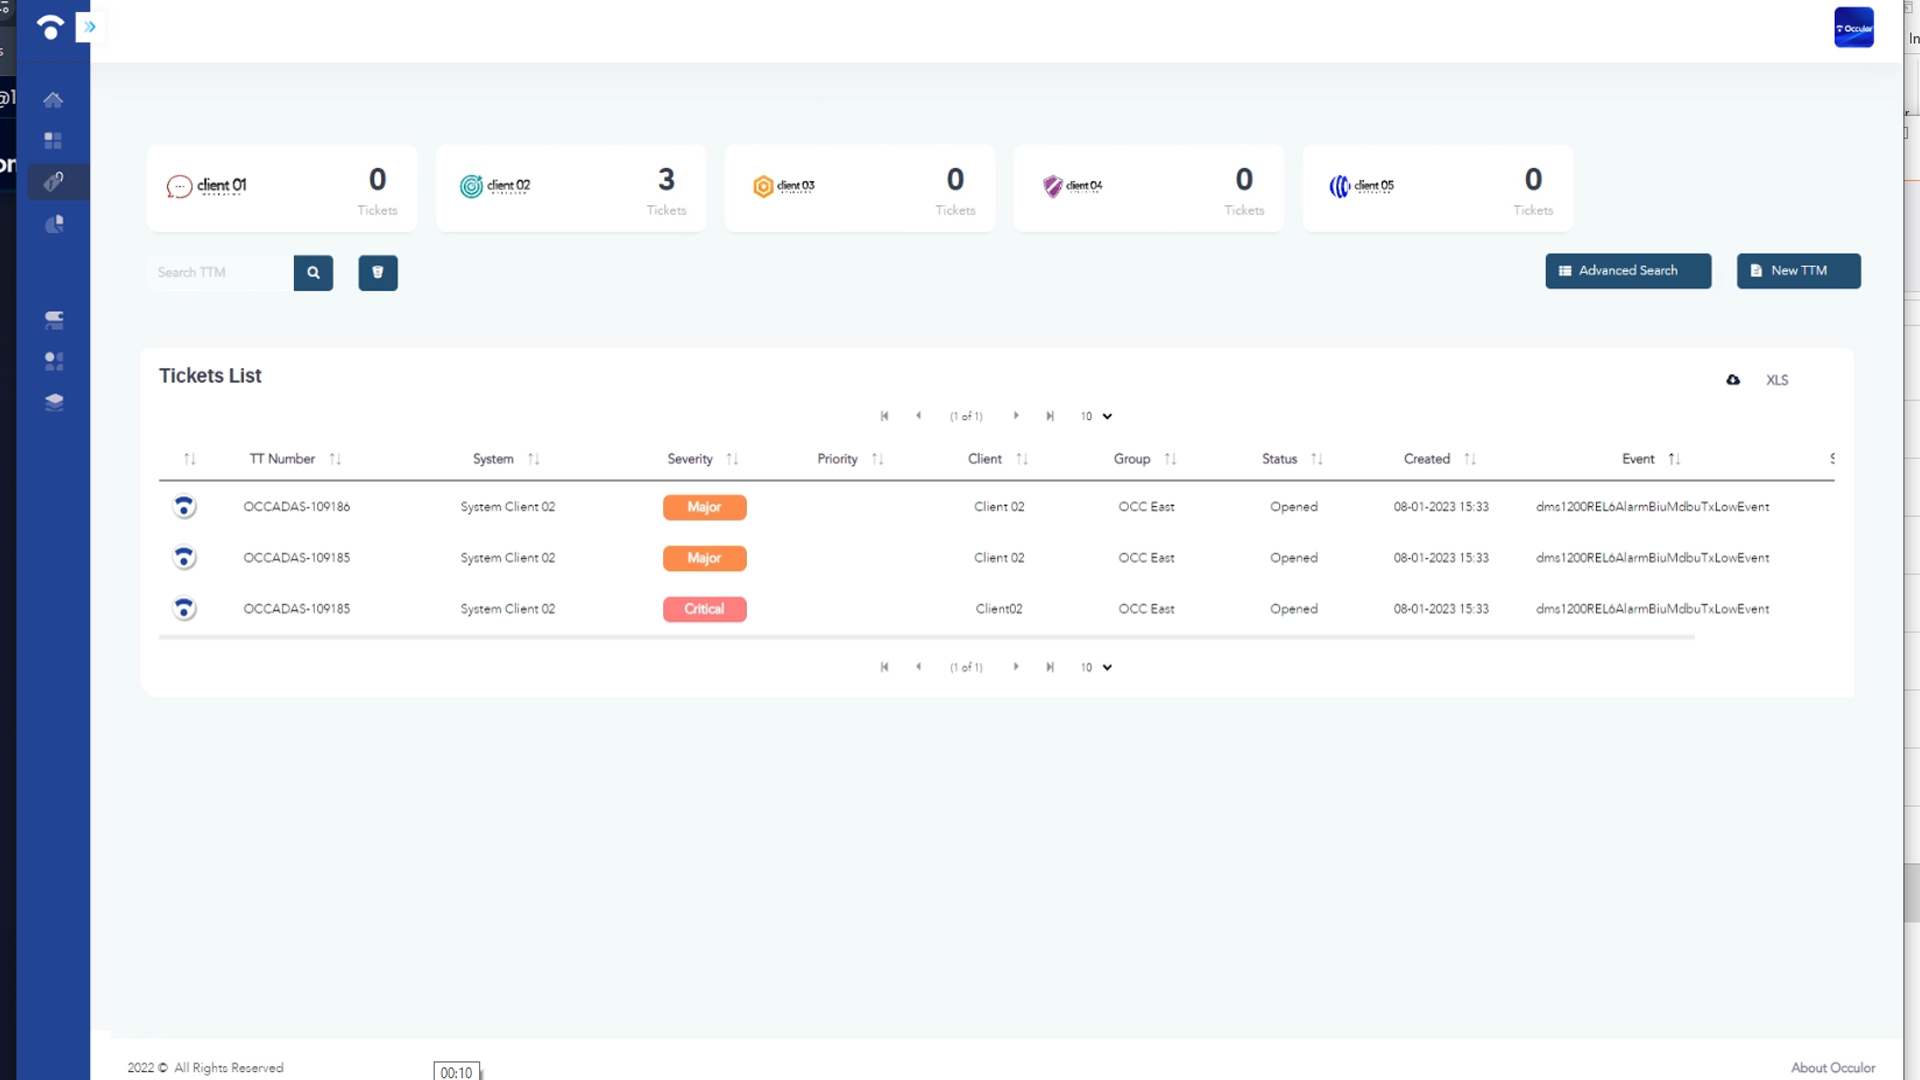Open top rows-per-page dropdown showing 10
This screenshot has height=1080, width=1920.
point(1096,416)
